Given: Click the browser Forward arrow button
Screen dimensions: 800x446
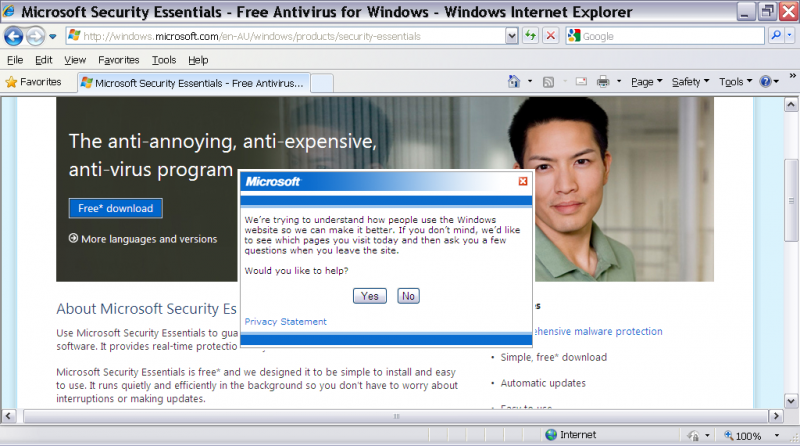Looking at the screenshot, I should point(35,36).
